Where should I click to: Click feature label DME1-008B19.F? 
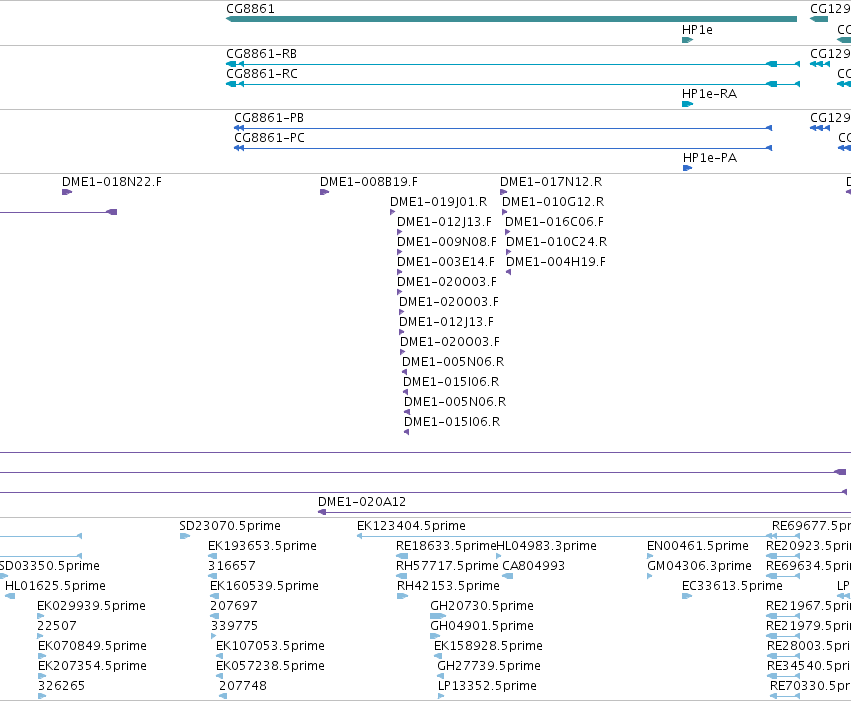(x=369, y=182)
